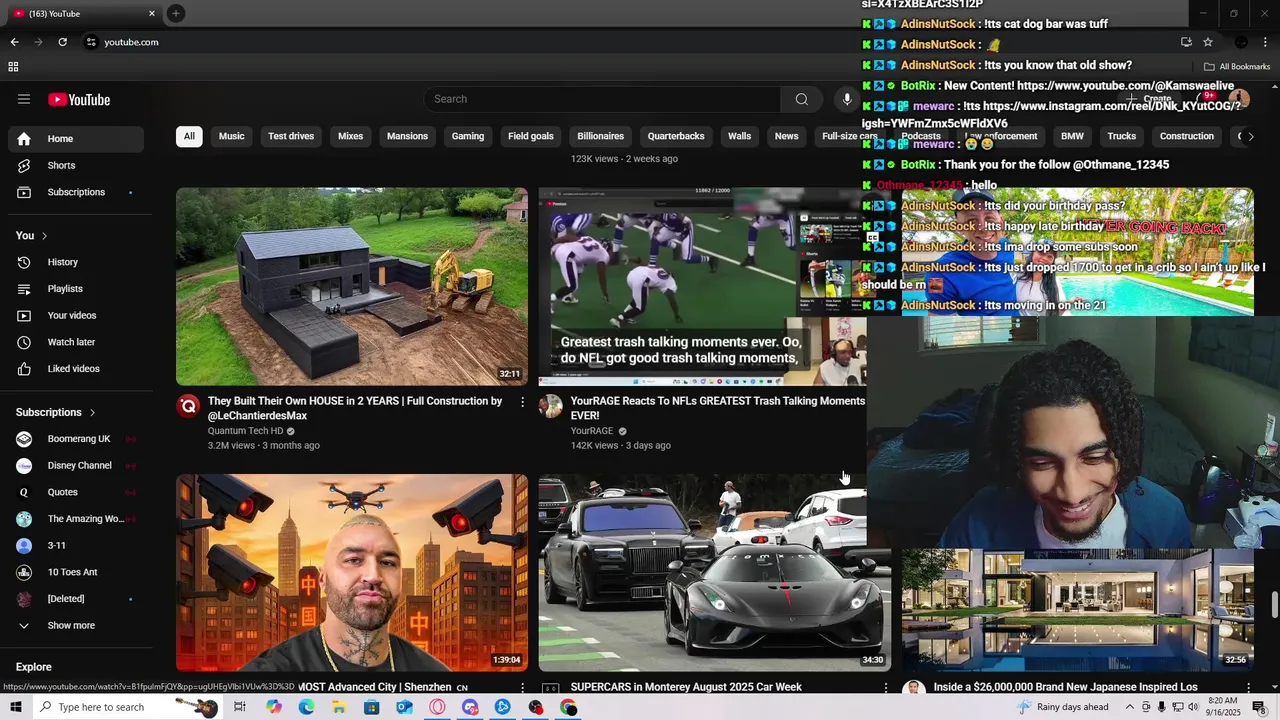Open the browser apps grid icon

pyautogui.click(x=13, y=67)
